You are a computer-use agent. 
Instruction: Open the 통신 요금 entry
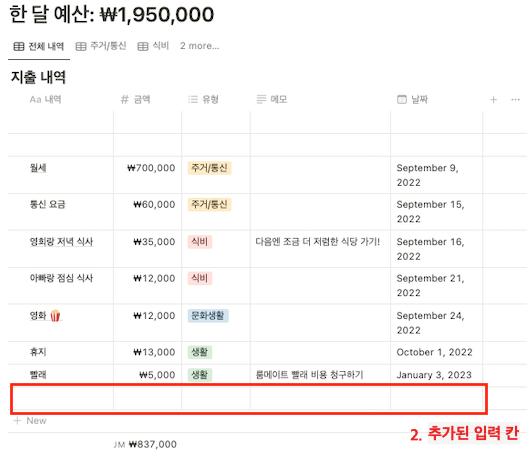coord(47,204)
